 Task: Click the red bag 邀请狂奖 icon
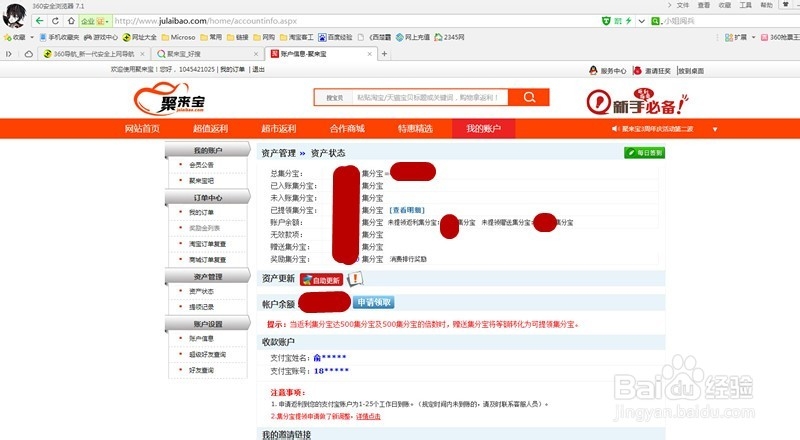tap(637, 70)
